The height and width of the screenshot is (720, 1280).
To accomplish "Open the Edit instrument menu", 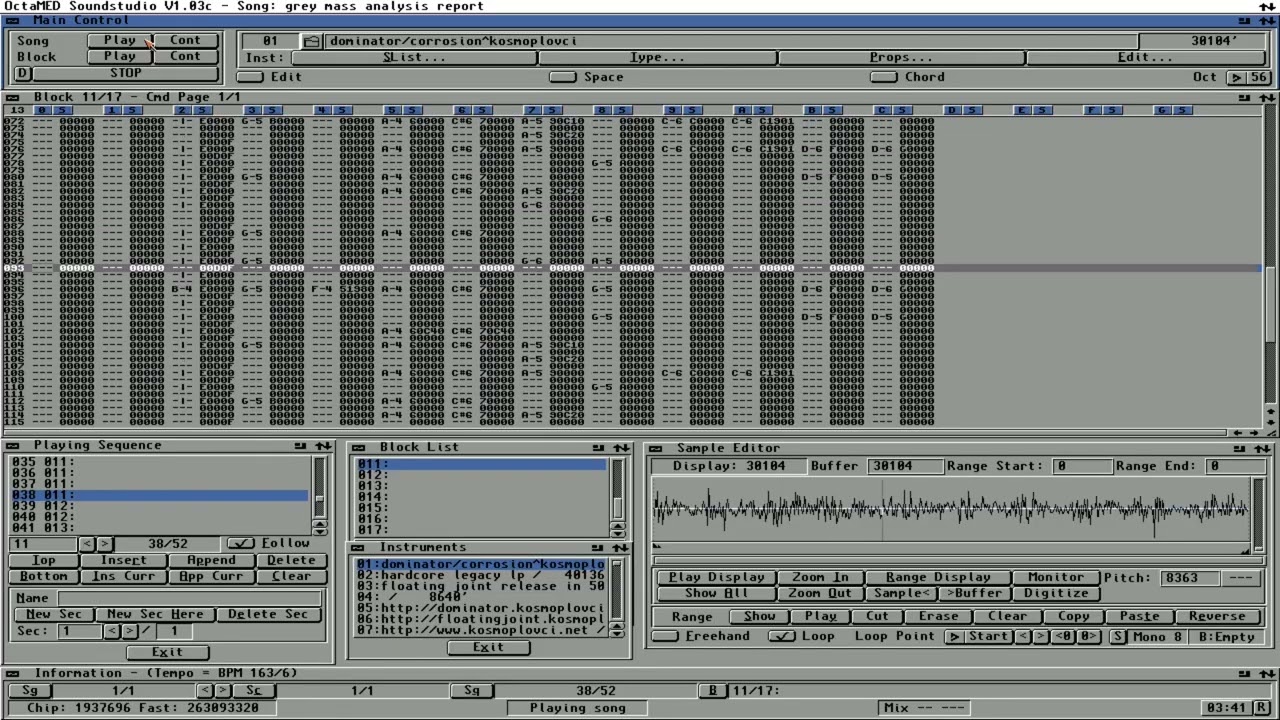I will [1145, 58].
